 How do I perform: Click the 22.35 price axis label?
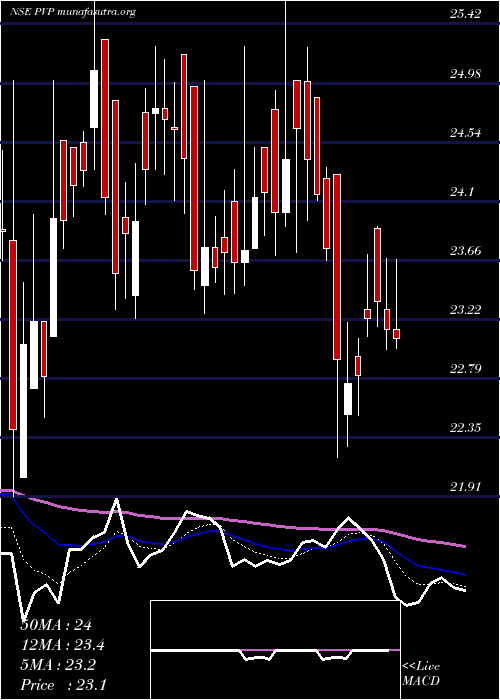466,428
